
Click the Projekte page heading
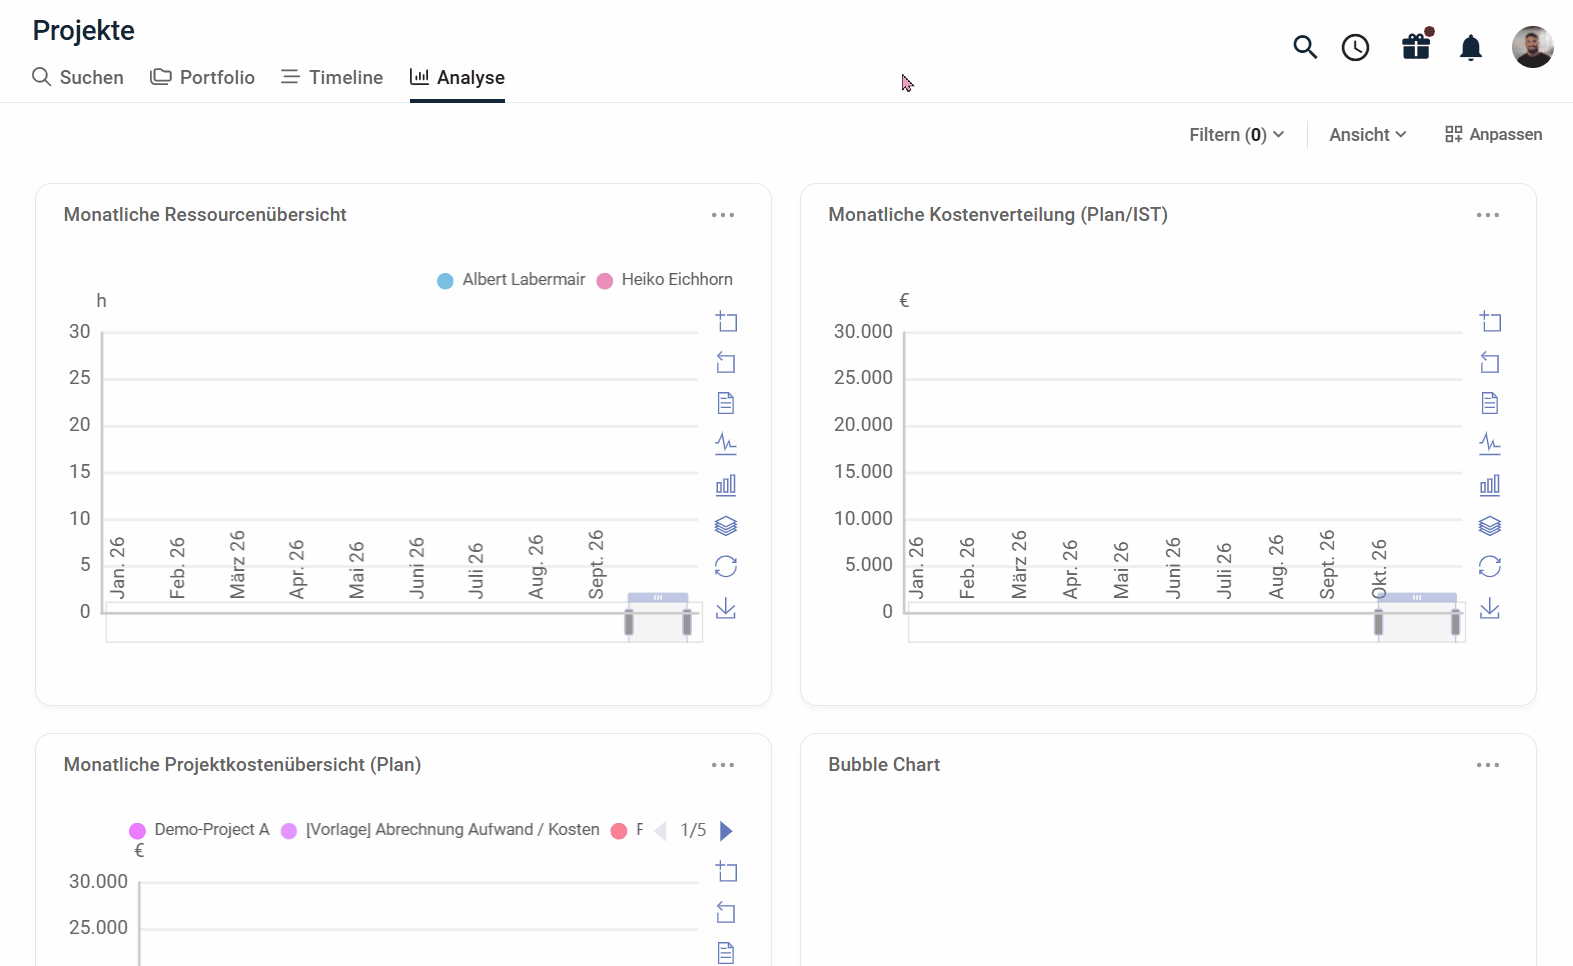coord(84,31)
